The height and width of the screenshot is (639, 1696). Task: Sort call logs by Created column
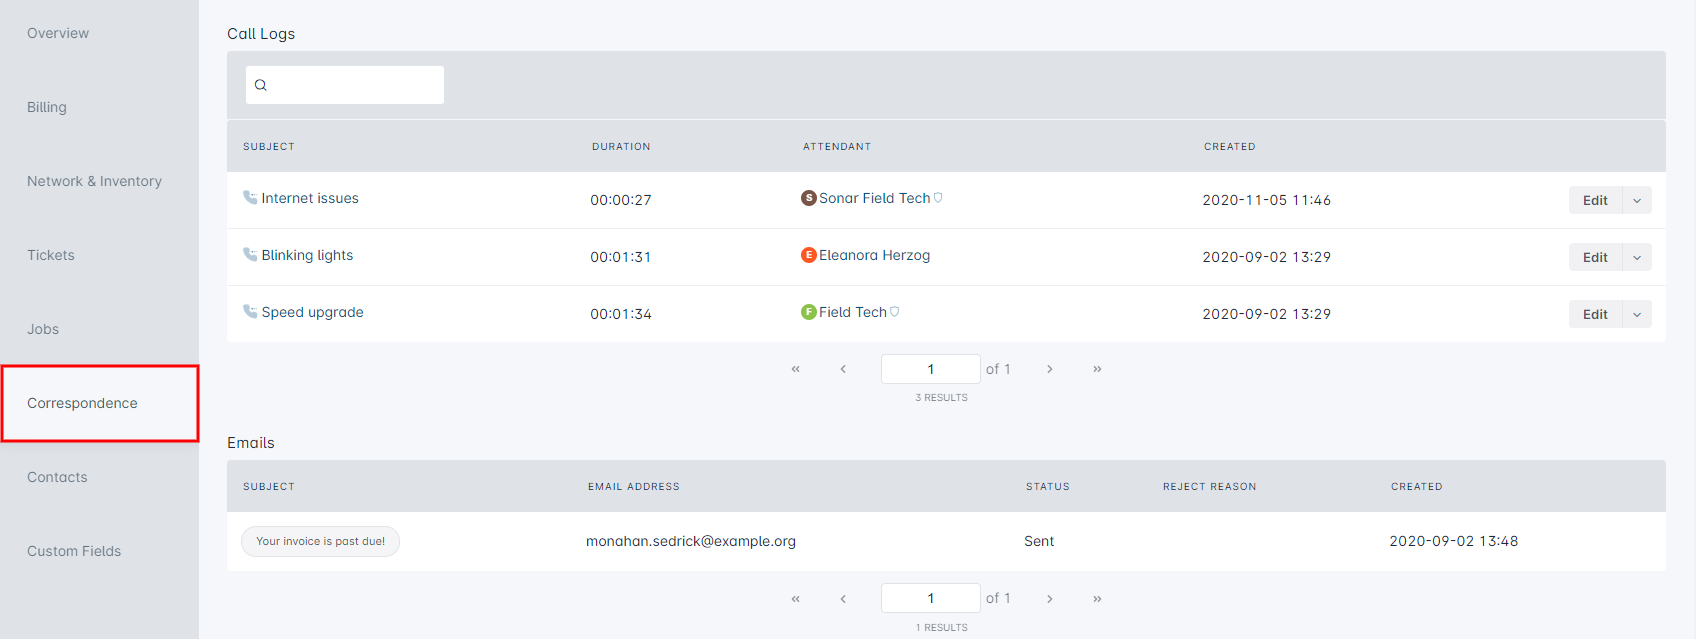(x=1230, y=146)
